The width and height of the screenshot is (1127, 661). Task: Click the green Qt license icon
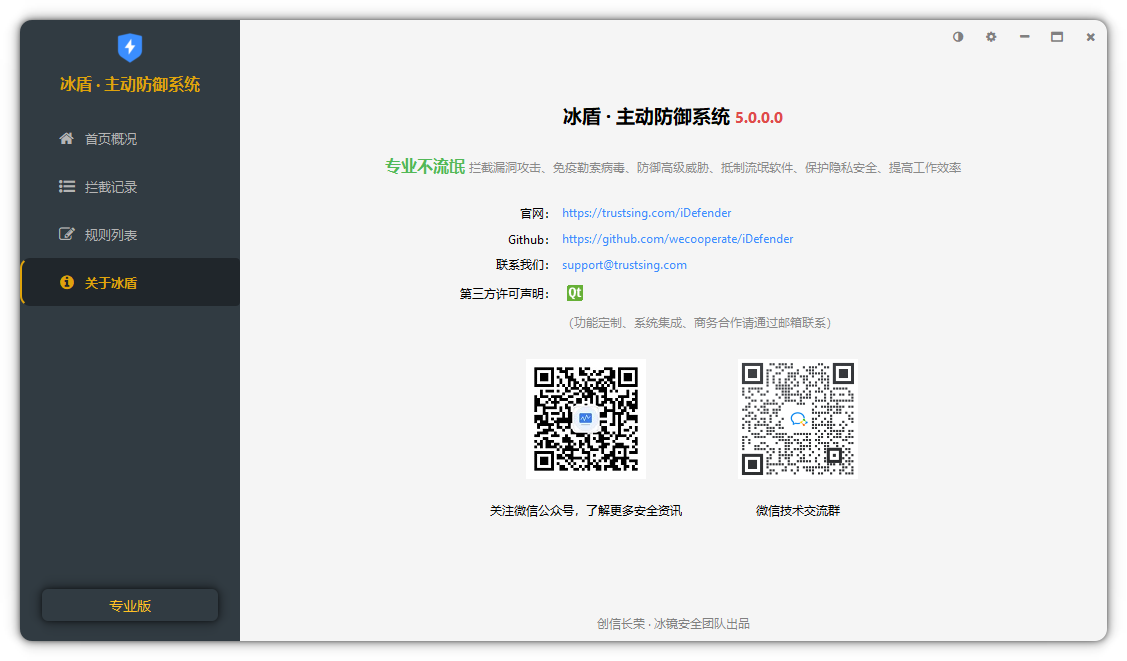pos(575,292)
